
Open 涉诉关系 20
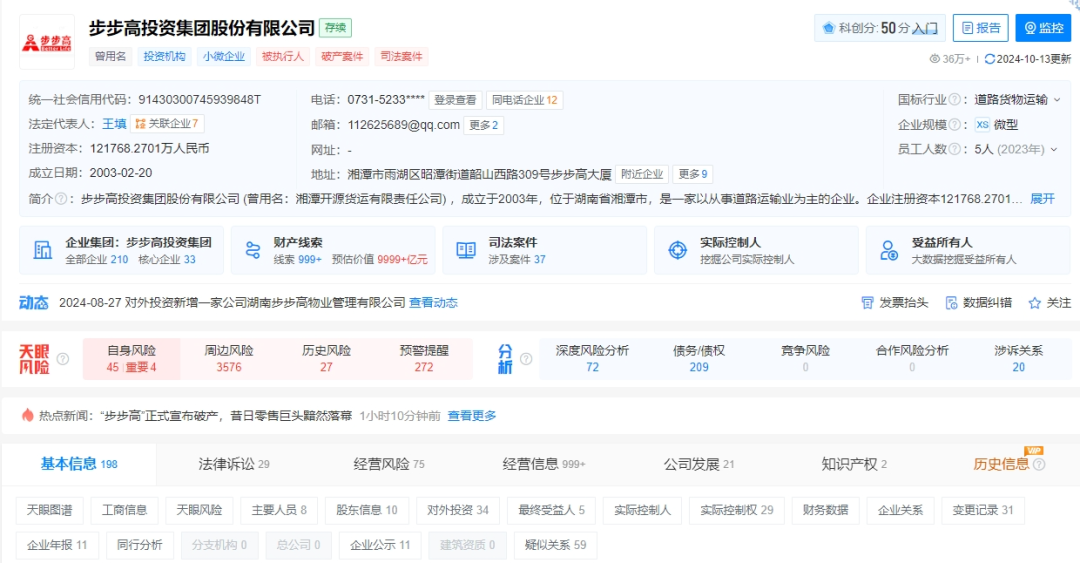[1019, 358]
